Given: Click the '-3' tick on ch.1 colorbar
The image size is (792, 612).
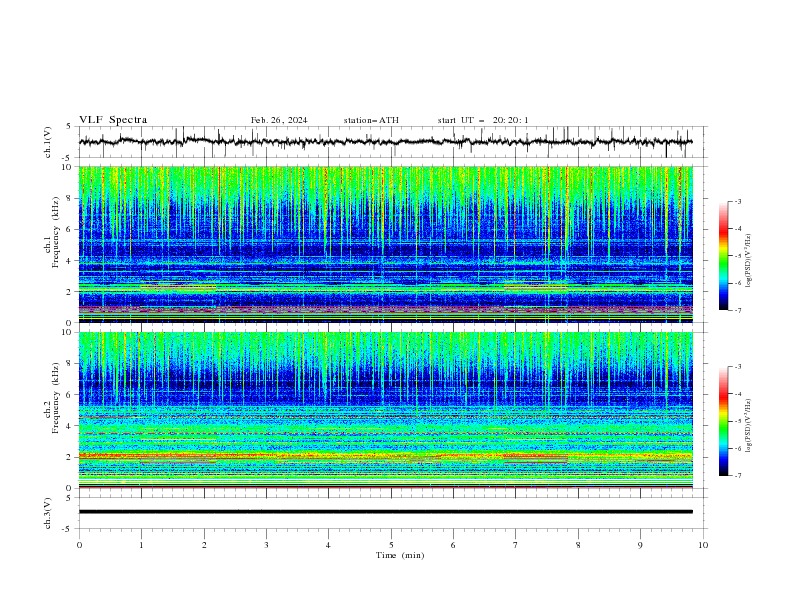Looking at the screenshot, I should point(738,201).
